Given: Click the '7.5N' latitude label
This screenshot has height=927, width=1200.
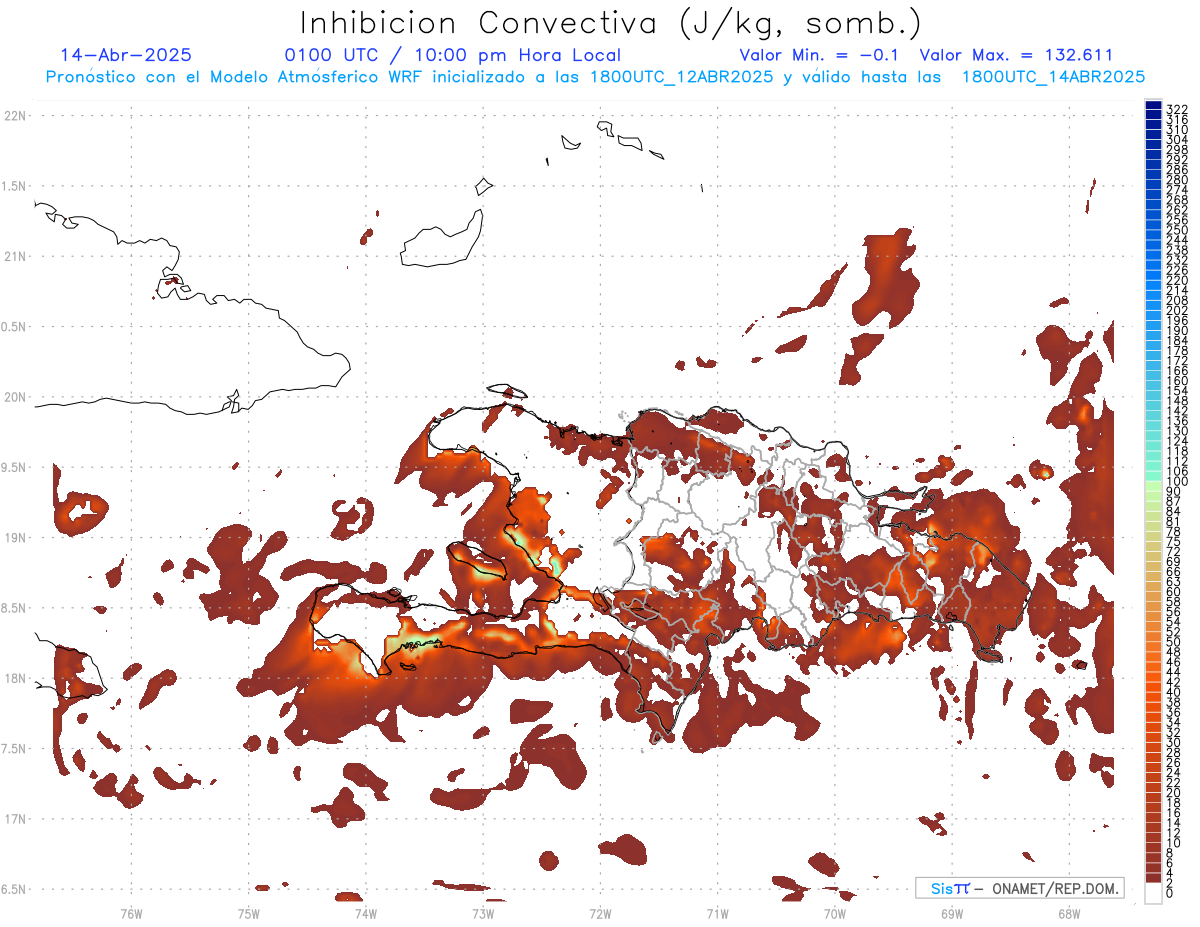Looking at the screenshot, I should 15,749.
